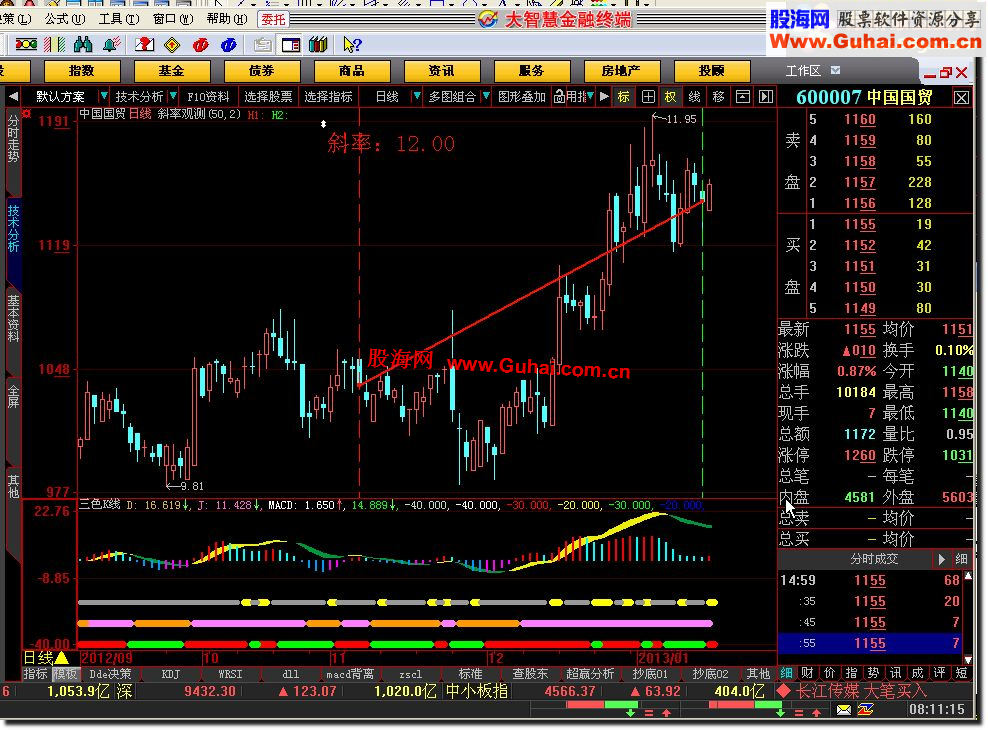Click the context help arrow-question icon
The height and width of the screenshot is (730, 988).
coord(352,45)
